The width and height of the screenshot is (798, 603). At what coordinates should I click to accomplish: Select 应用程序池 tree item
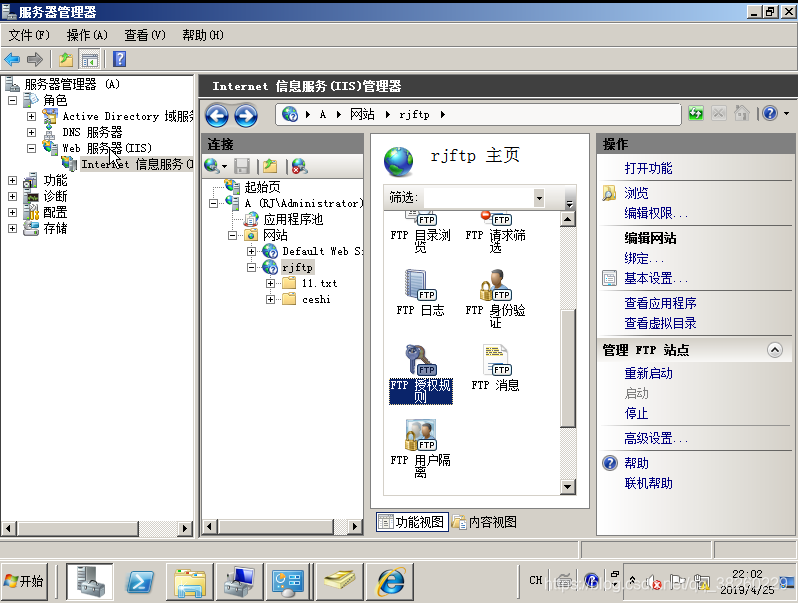pos(293,219)
